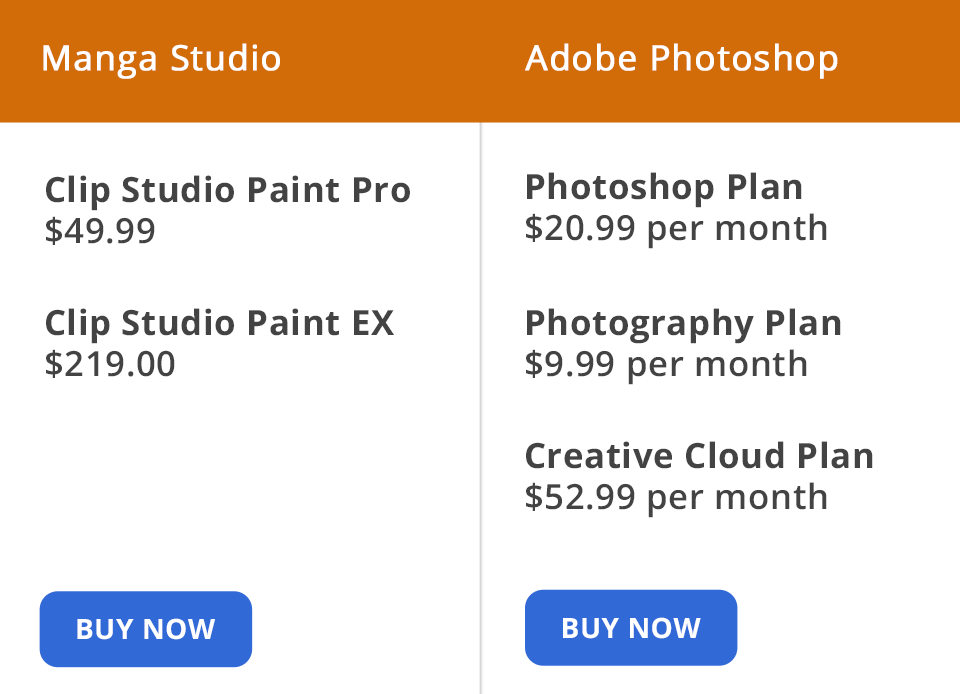Click the $49.99 price text
960x694 pixels.
point(99,230)
